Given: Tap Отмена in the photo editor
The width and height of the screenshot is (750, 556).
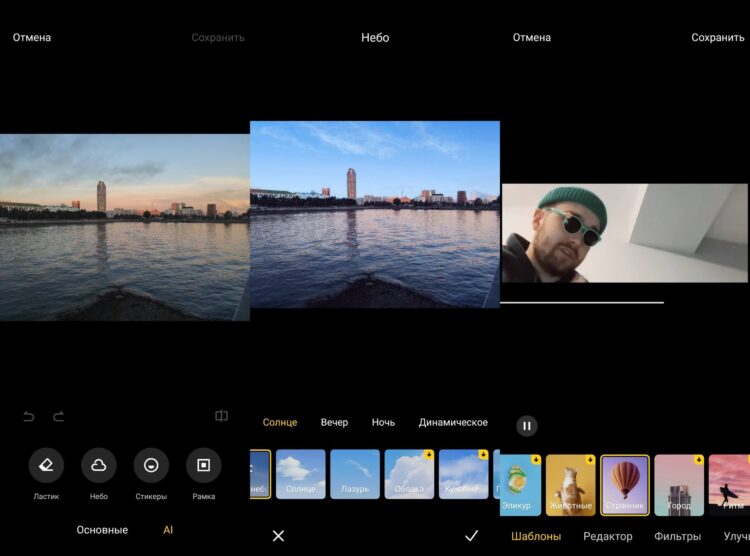Looking at the screenshot, I should pos(32,38).
